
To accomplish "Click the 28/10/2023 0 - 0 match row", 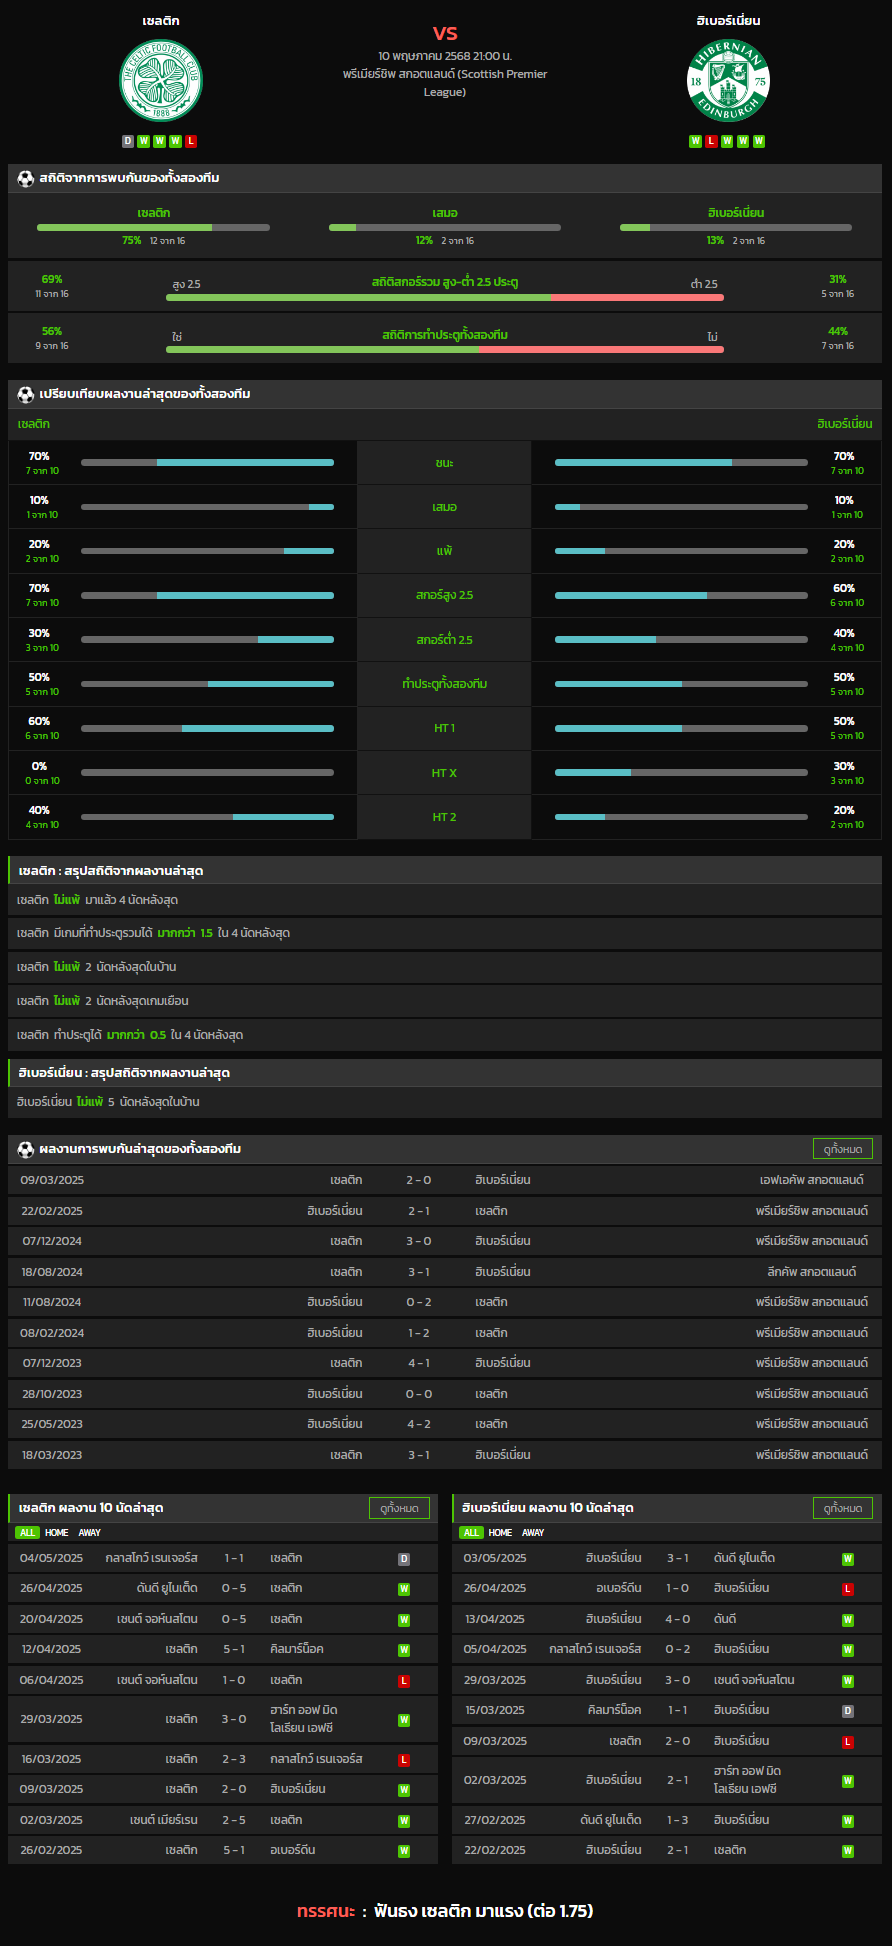I will [x=445, y=1394].
